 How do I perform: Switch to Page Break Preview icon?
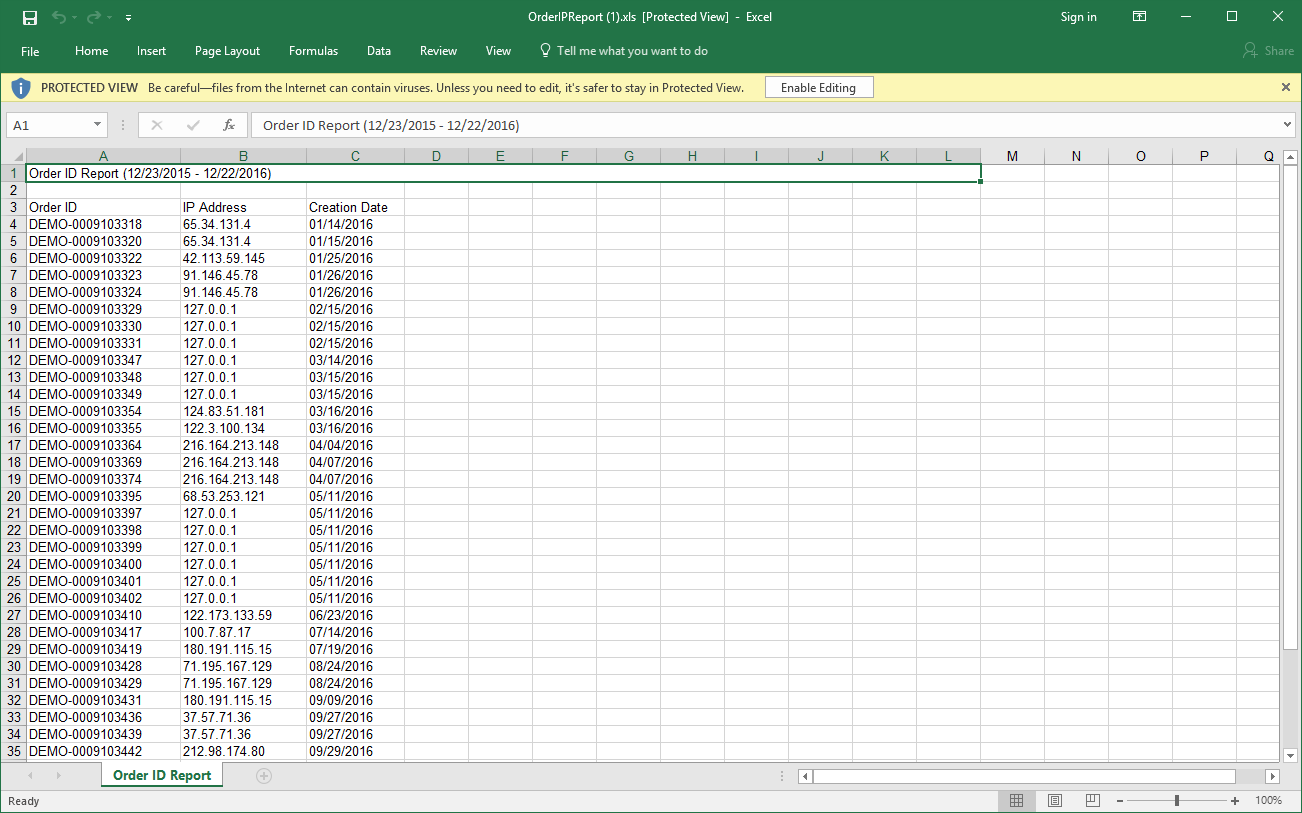(x=1093, y=801)
